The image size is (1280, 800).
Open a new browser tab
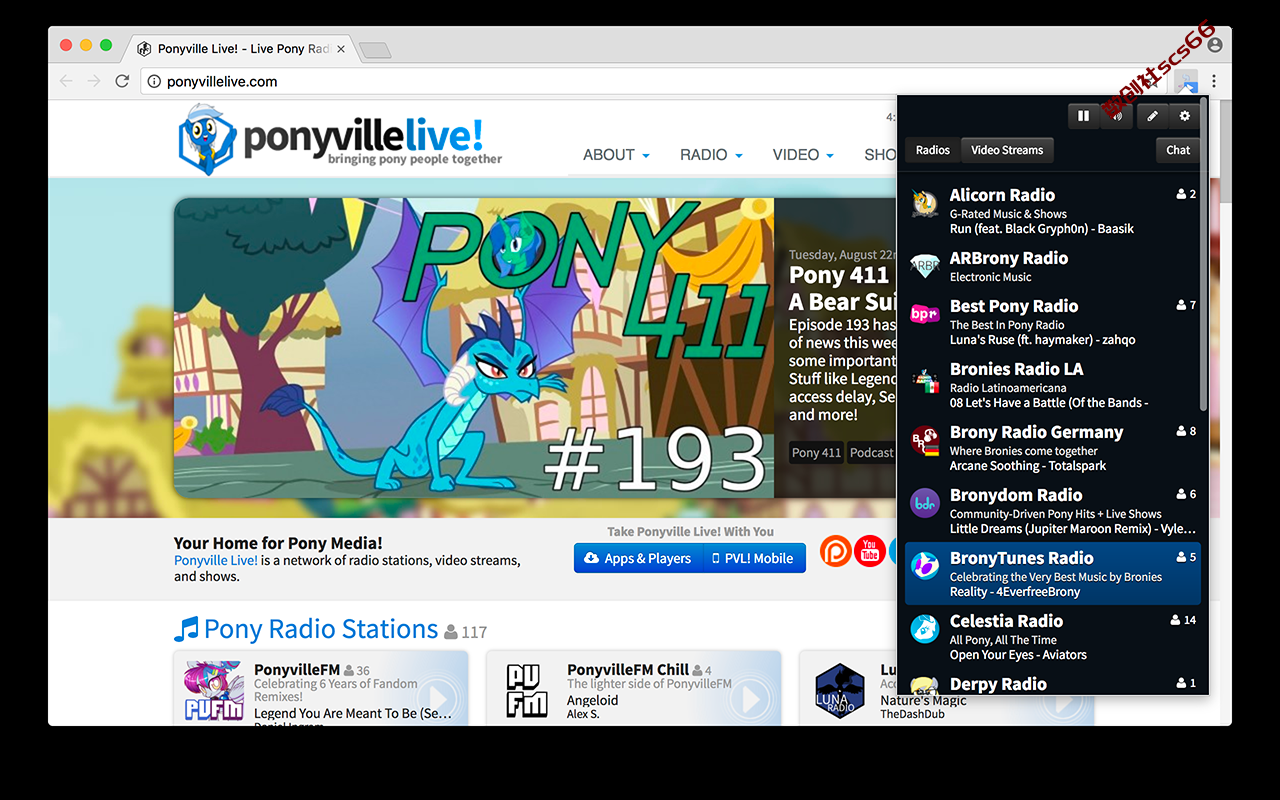tap(374, 50)
